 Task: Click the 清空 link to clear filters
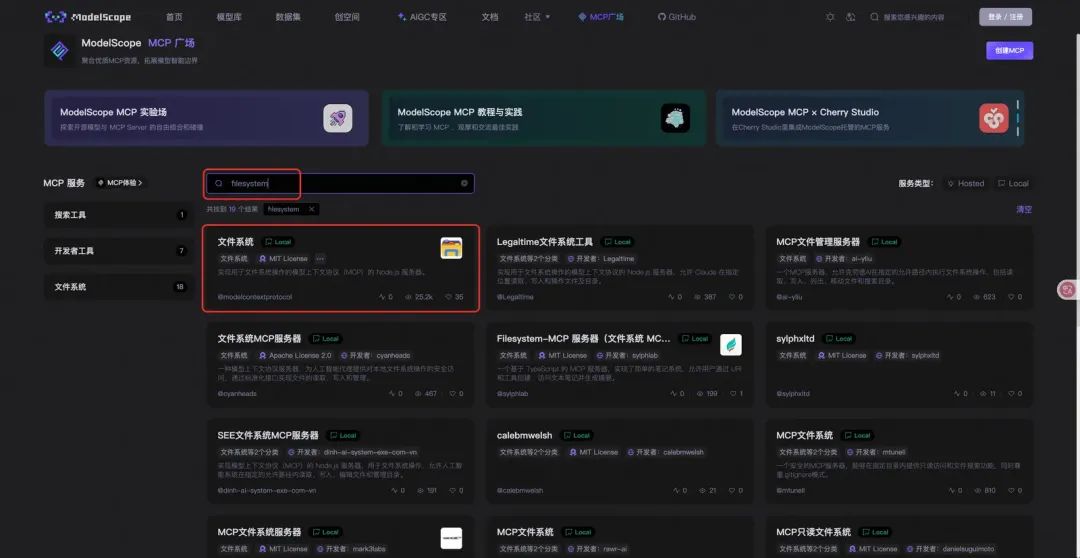point(1024,209)
